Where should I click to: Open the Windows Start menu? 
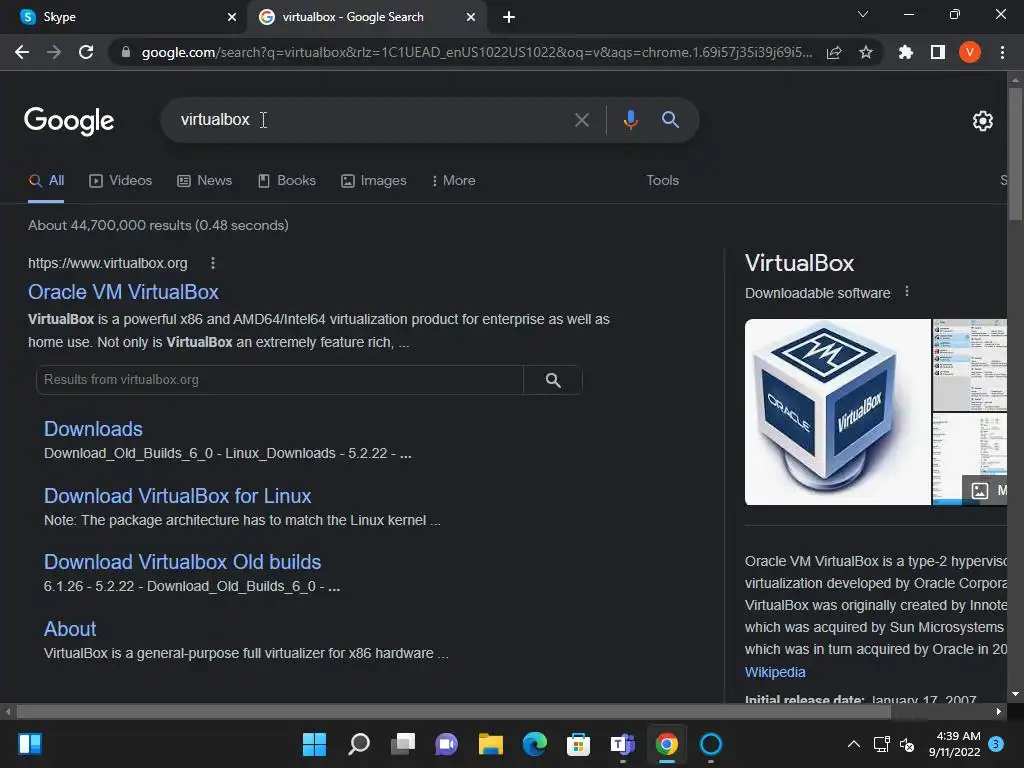[x=314, y=744]
